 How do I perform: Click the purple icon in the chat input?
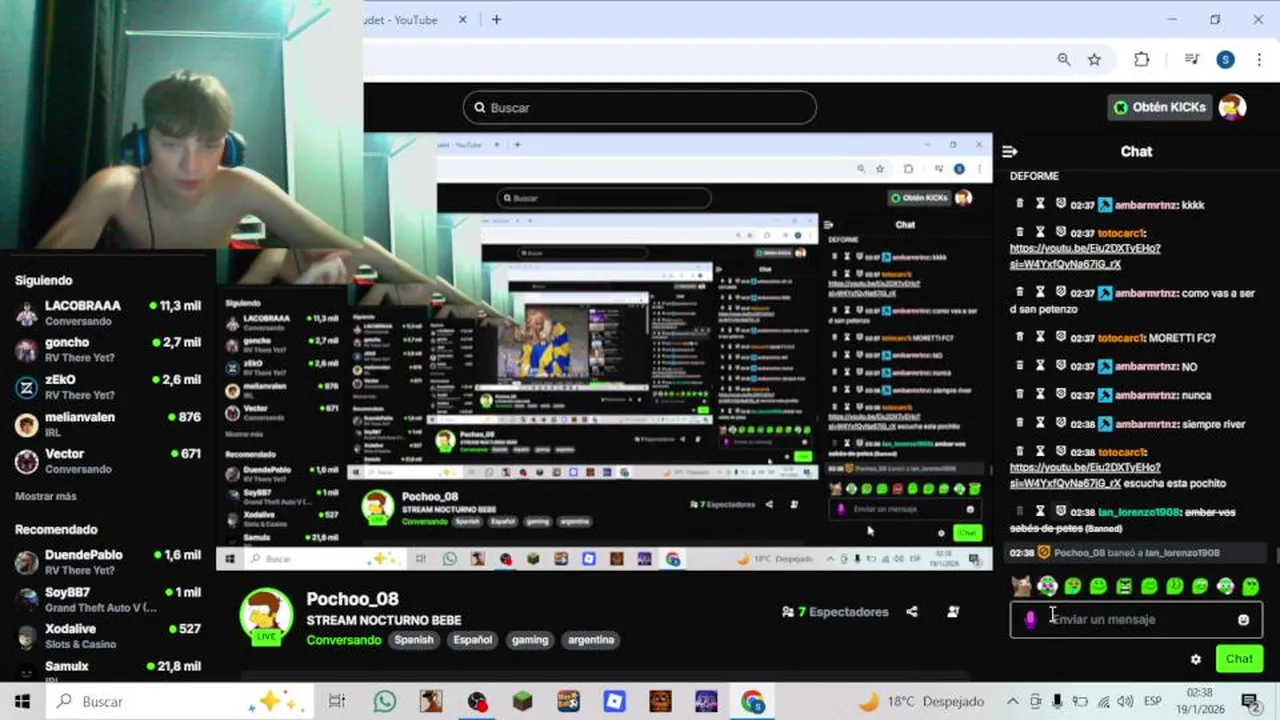(1031, 620)
